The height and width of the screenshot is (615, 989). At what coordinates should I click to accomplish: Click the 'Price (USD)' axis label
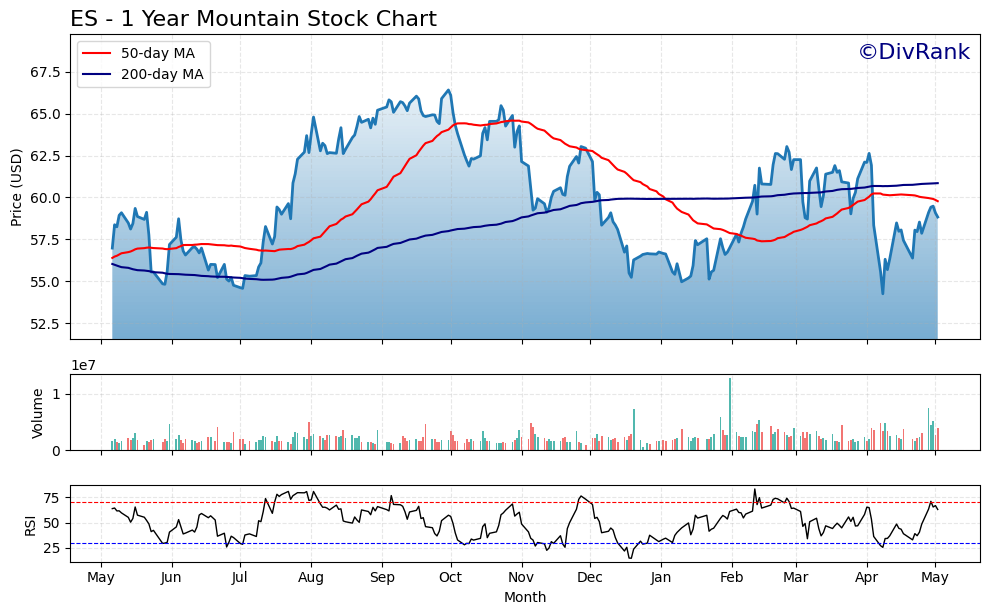pyautogui.click(x=16, y=187)
